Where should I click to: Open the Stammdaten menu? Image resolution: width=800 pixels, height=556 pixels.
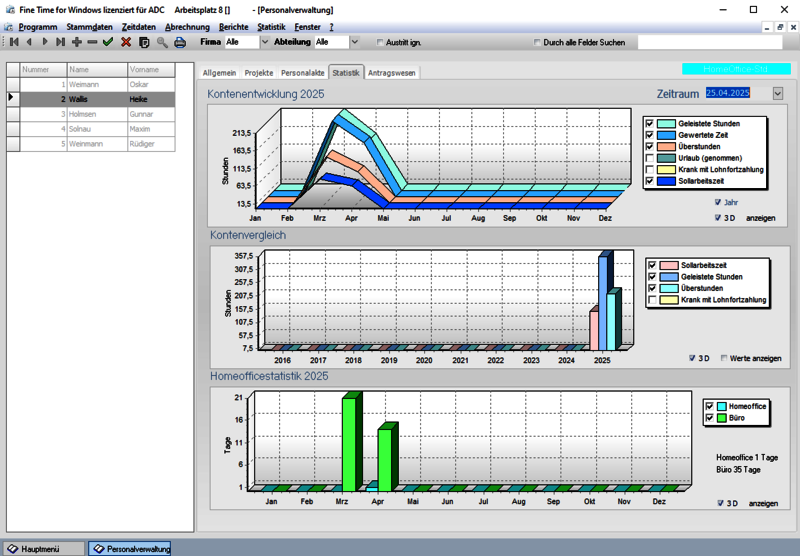(89, 27)
